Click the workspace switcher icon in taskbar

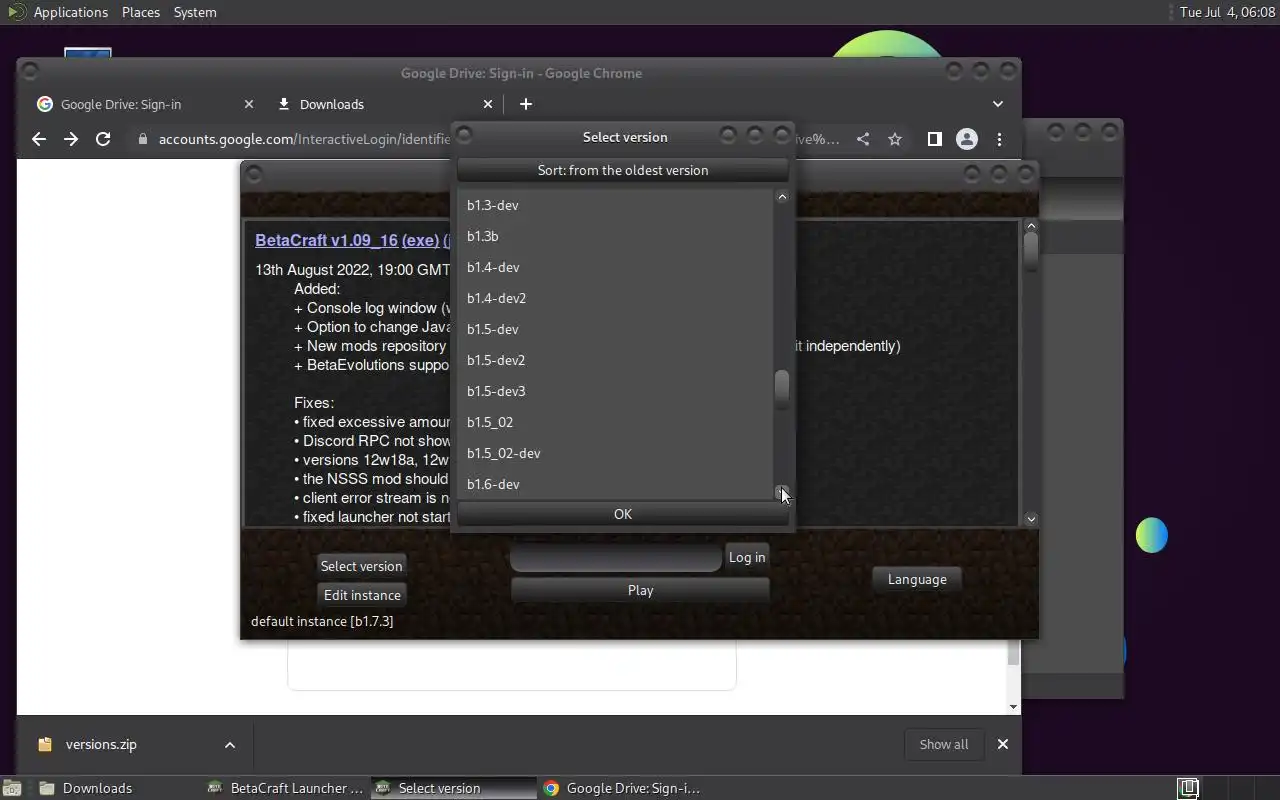pyautogui.click(x=1188, y=788)
